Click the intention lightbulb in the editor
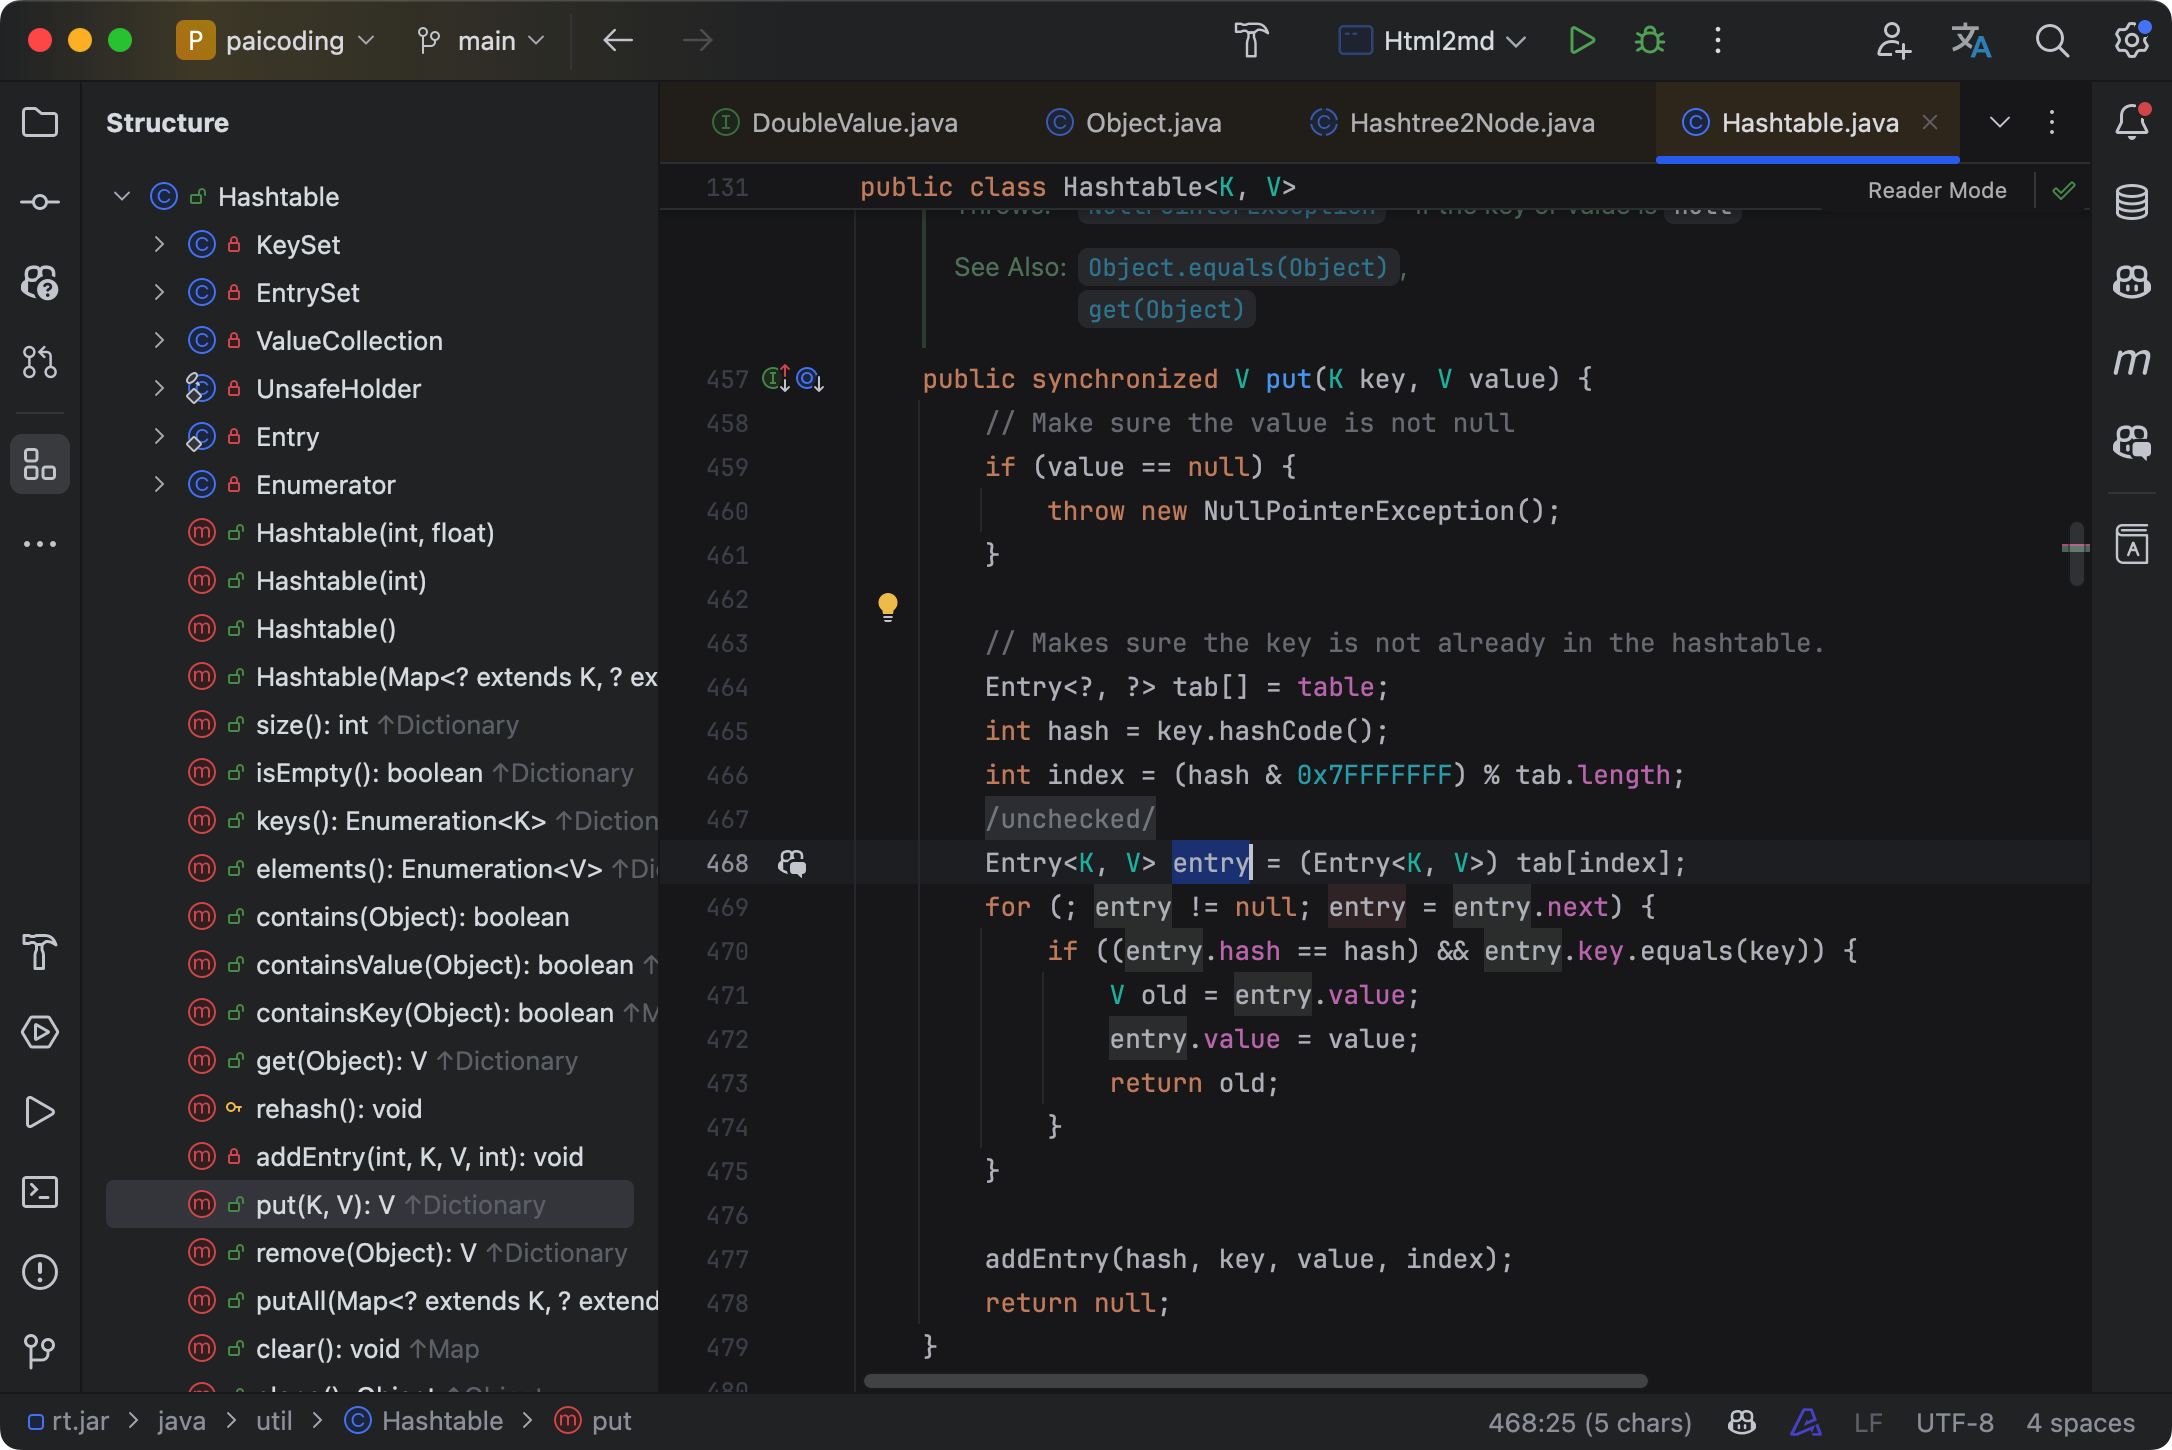This screenshot has width=2172, height=1450. (888, 606)
